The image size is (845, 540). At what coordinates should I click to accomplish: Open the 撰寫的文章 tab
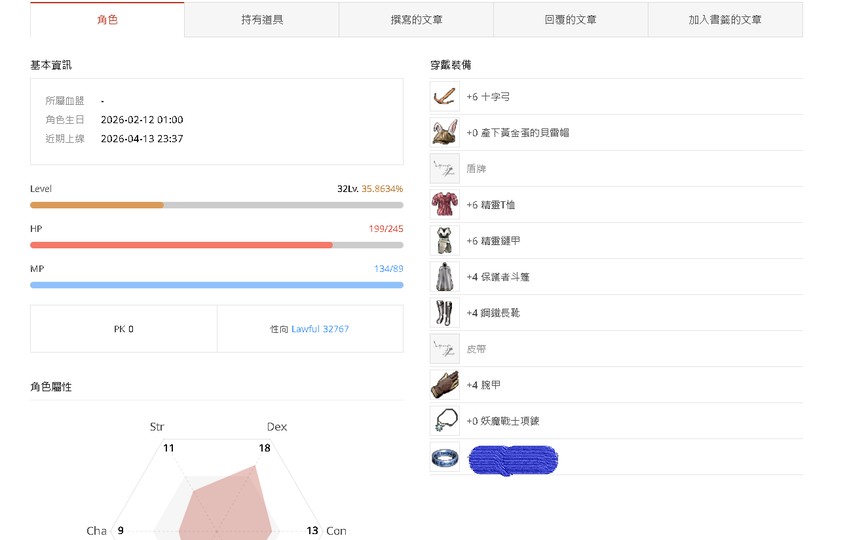tap(416, 20)
